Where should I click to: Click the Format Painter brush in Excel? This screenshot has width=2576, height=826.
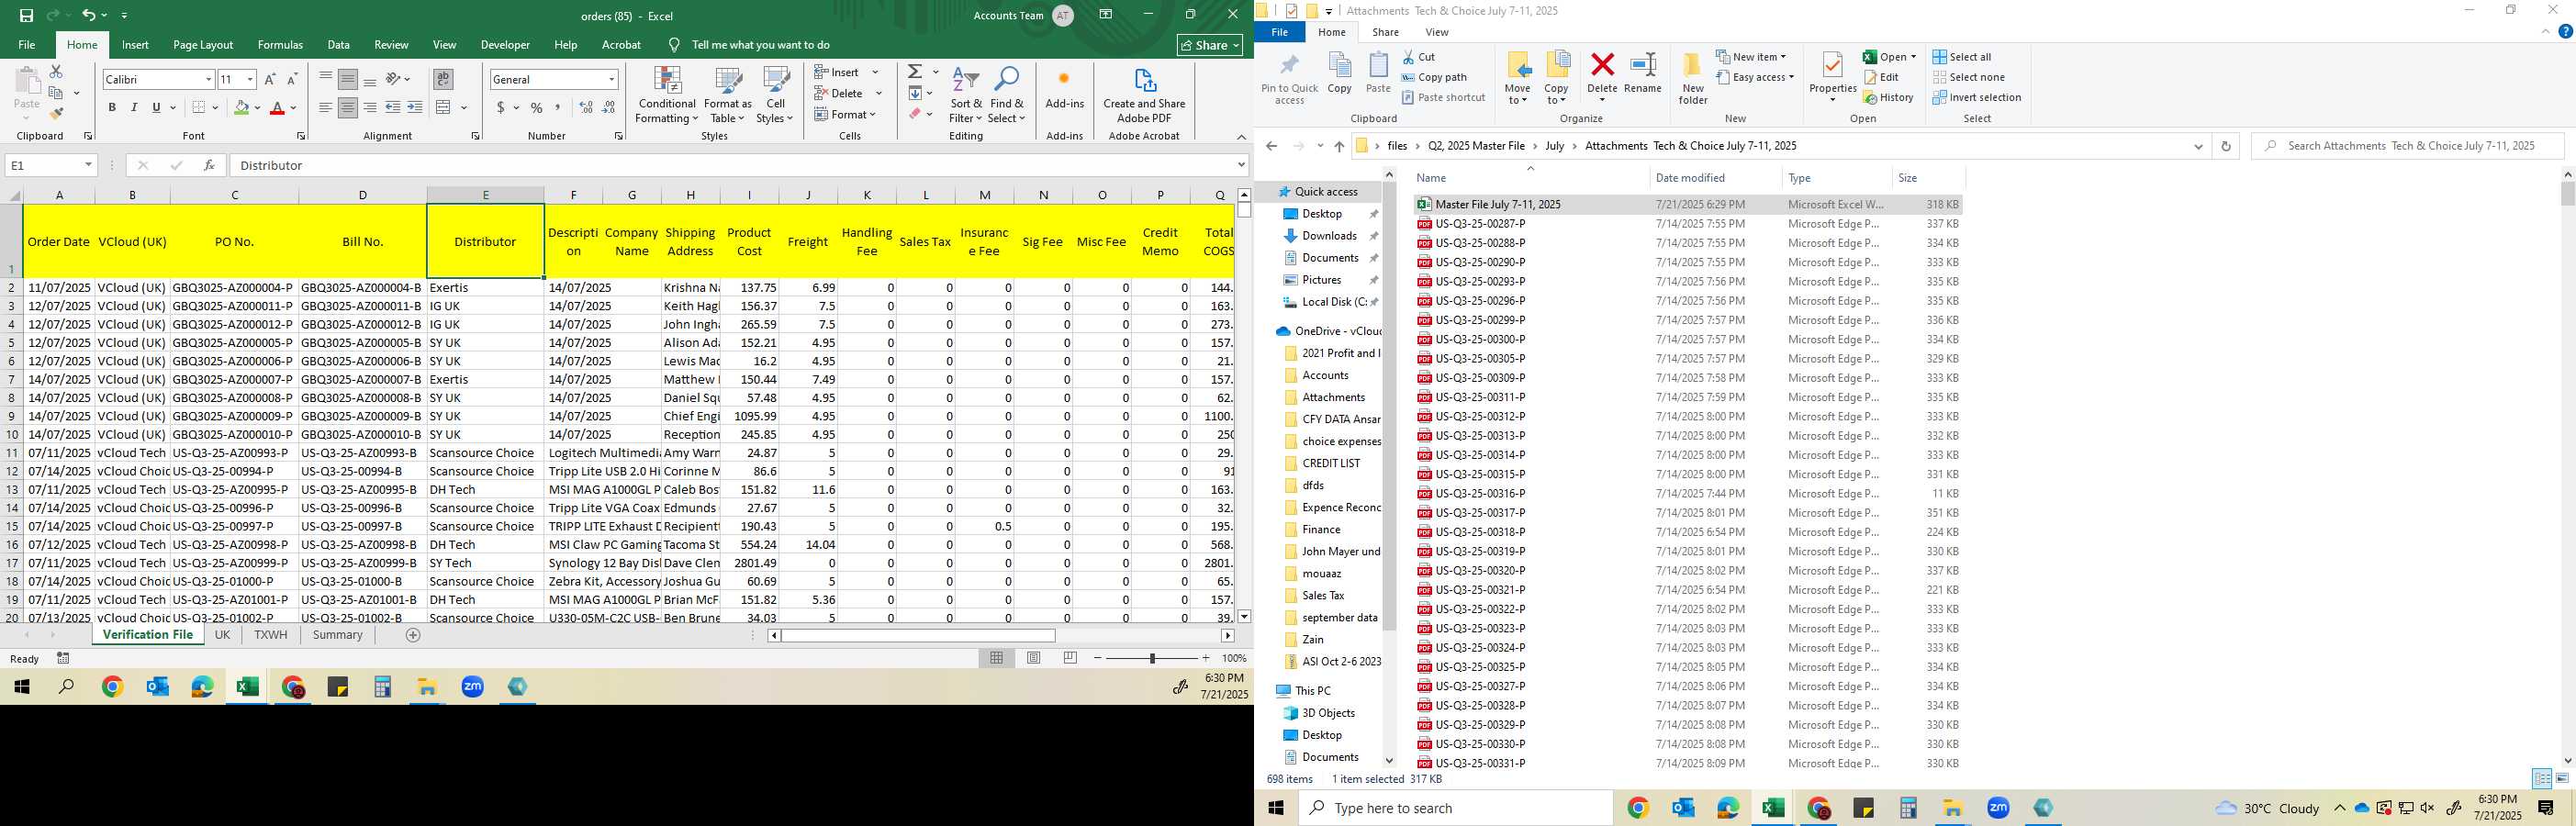click(56, 113)
